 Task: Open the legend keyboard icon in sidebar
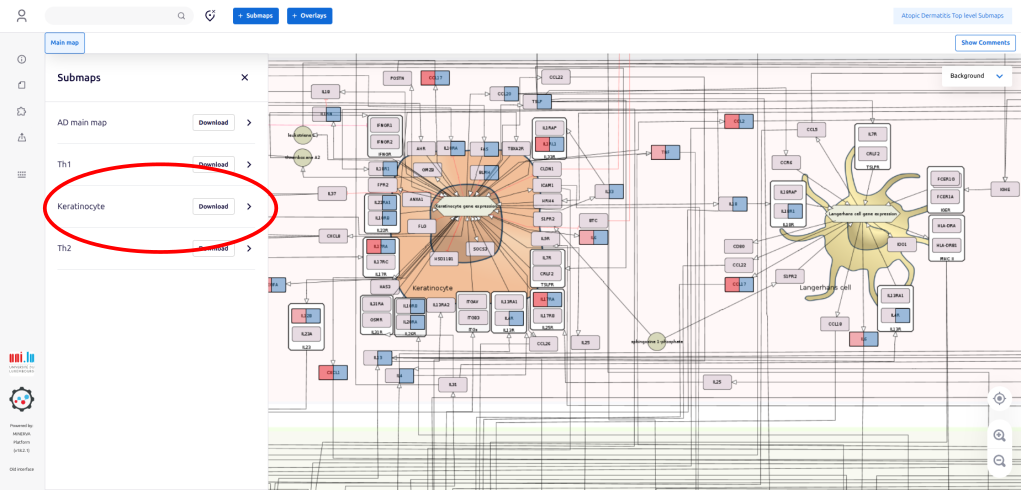(22, 175)
